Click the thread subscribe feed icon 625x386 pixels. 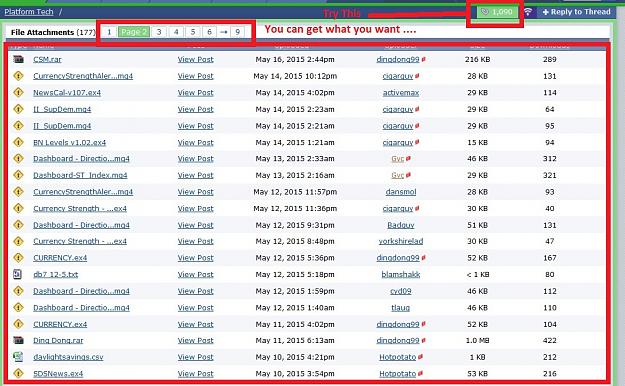(528, 12)
